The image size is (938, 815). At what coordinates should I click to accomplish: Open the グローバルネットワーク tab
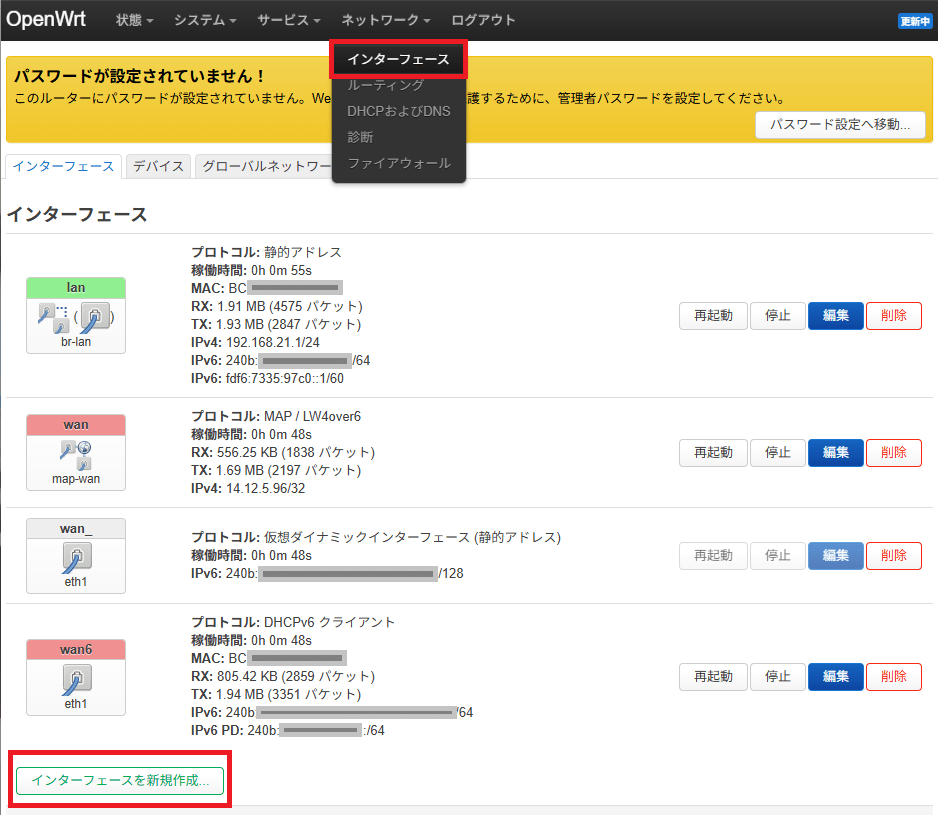coord(265,166)
